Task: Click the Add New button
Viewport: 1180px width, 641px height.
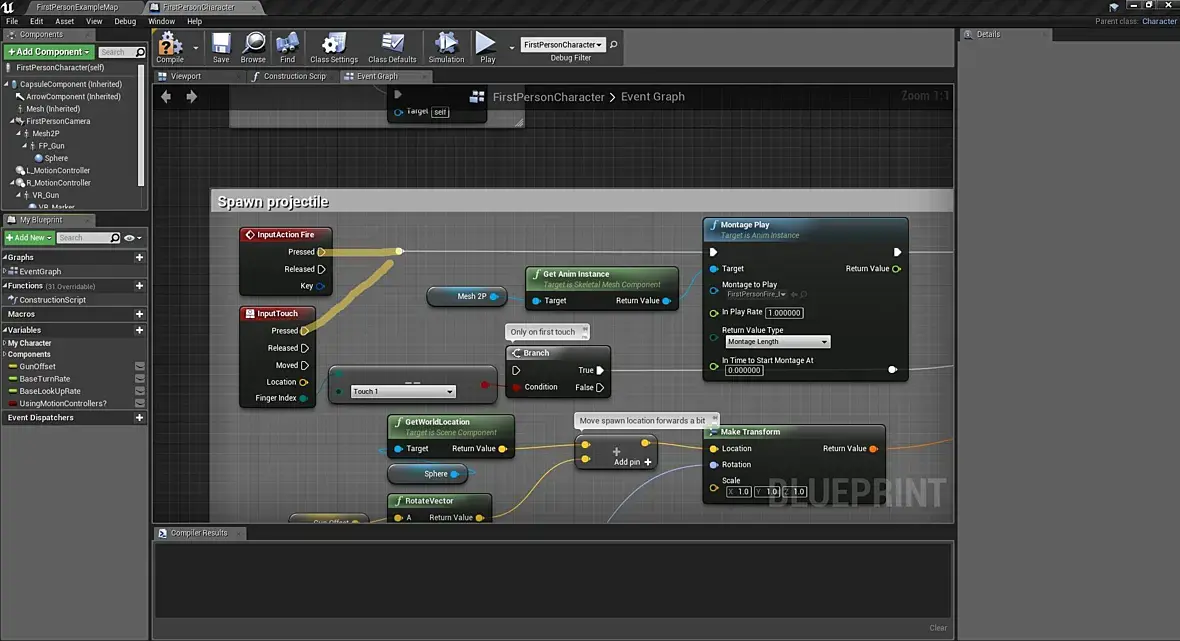Action: point(29,238)
